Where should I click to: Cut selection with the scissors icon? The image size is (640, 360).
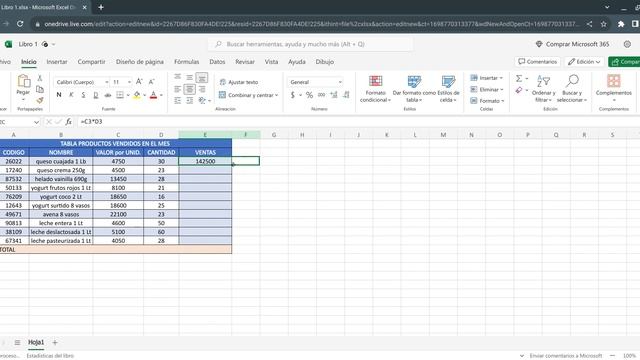40,78
